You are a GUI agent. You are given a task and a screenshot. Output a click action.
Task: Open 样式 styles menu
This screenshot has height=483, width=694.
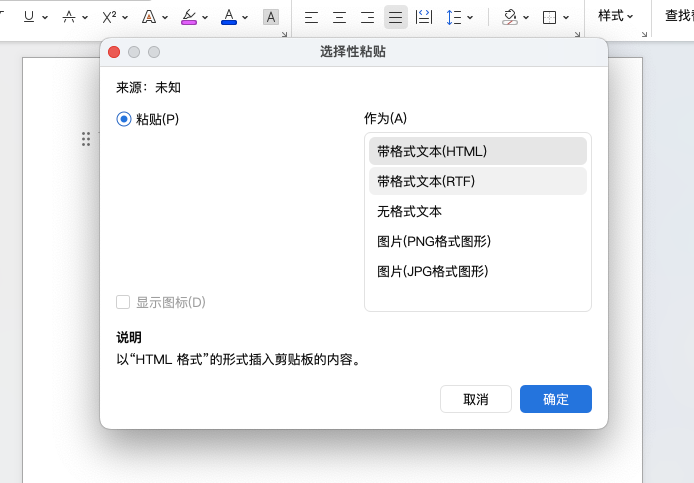[x=615, y=16]
